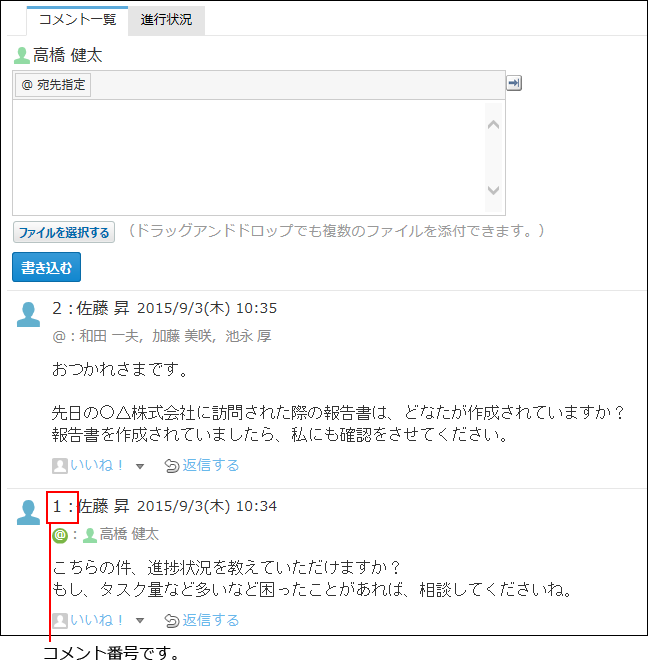The image size is (648, 660).
Task: Click the user icon next to 高橋 健太 header
Action: pos(21,56)
